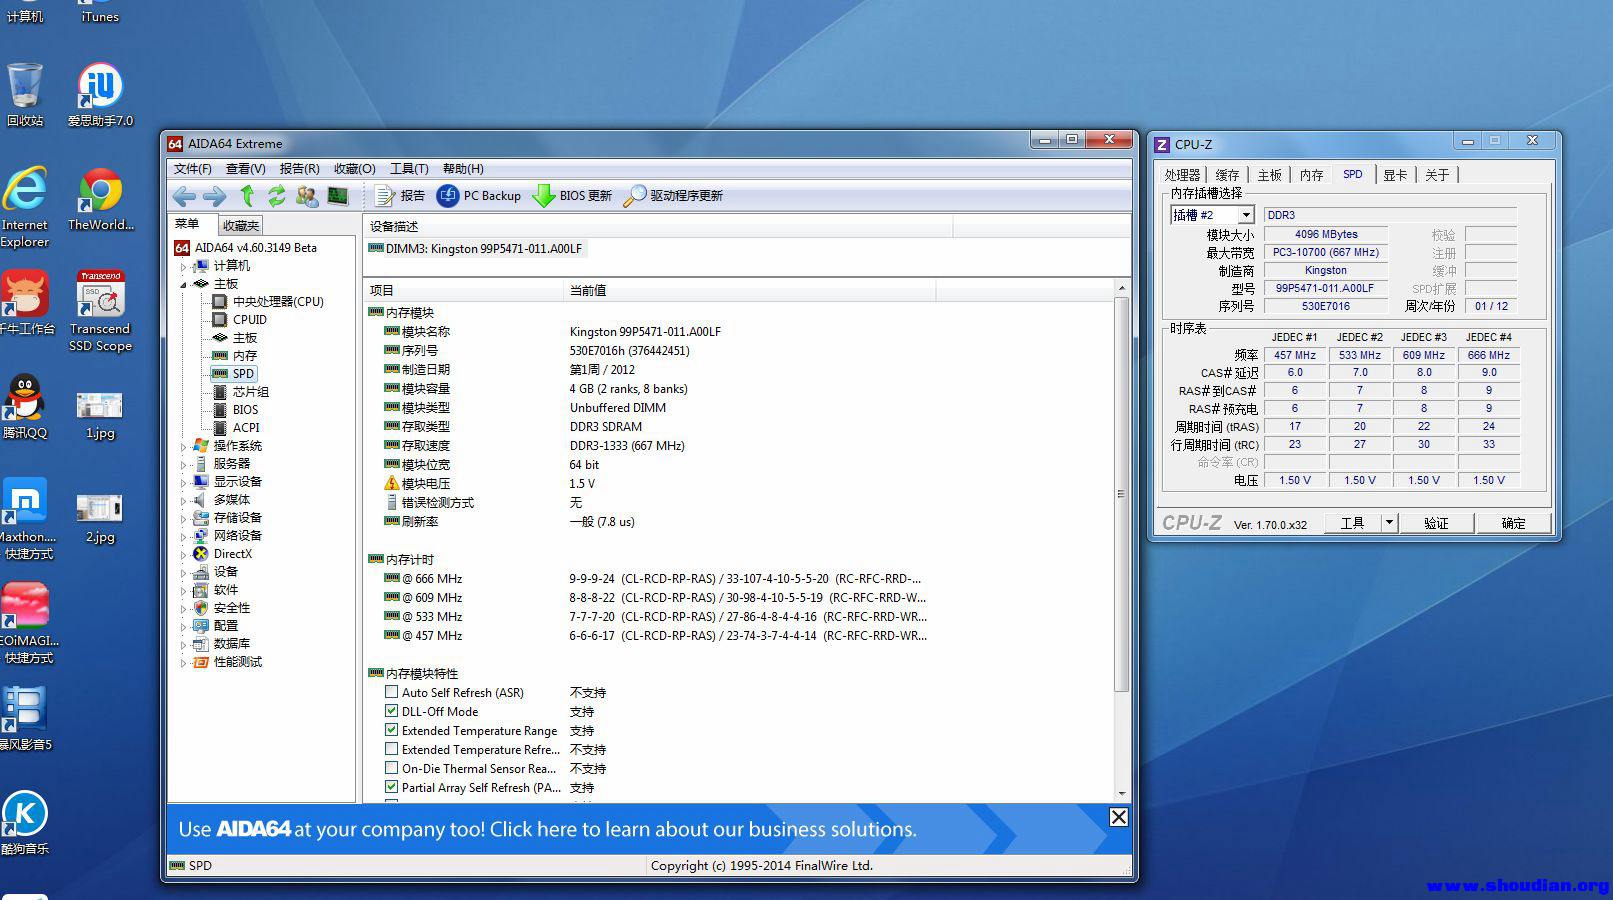Open PC Backup from the toolbar
This screenshot has width=1613, height=900.
pyautogui.click(x=479, y=196)
